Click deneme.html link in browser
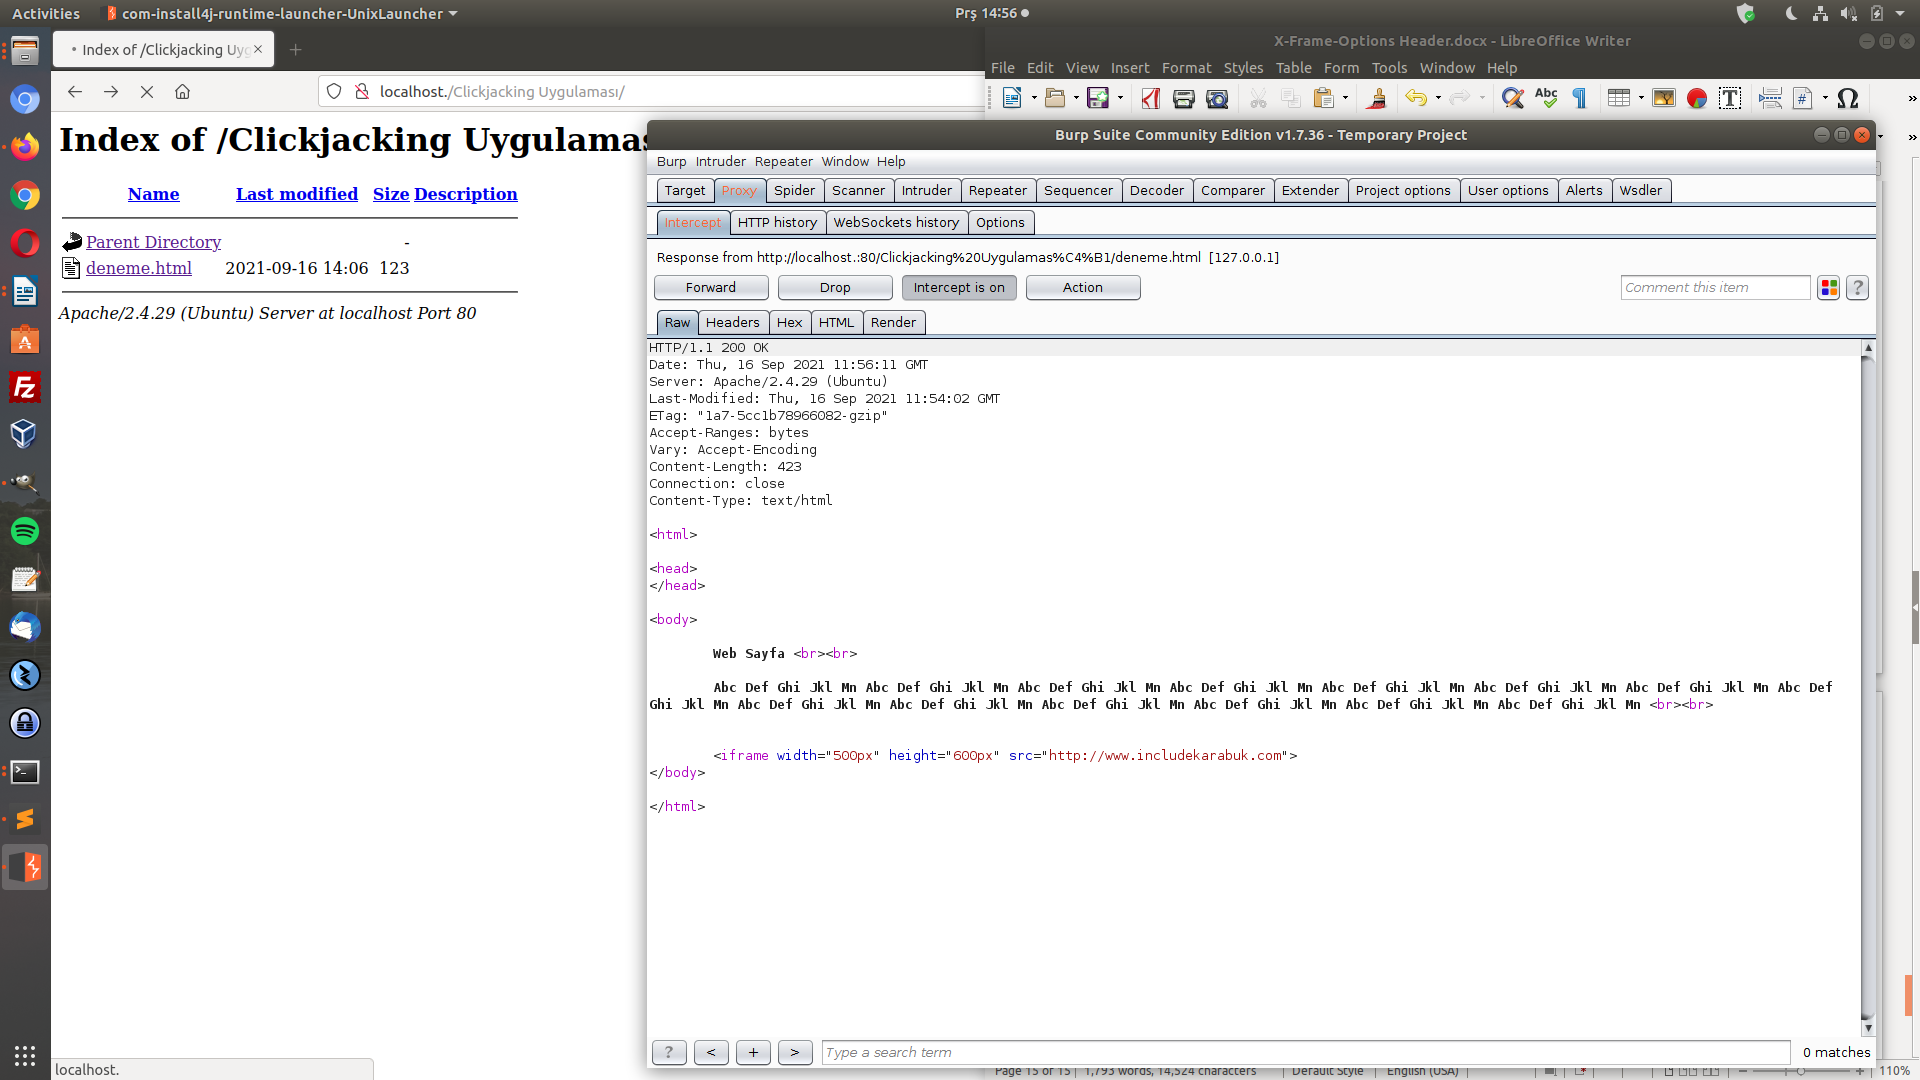The width and height of the screenshot is (1920, 1080). (139, 268)
